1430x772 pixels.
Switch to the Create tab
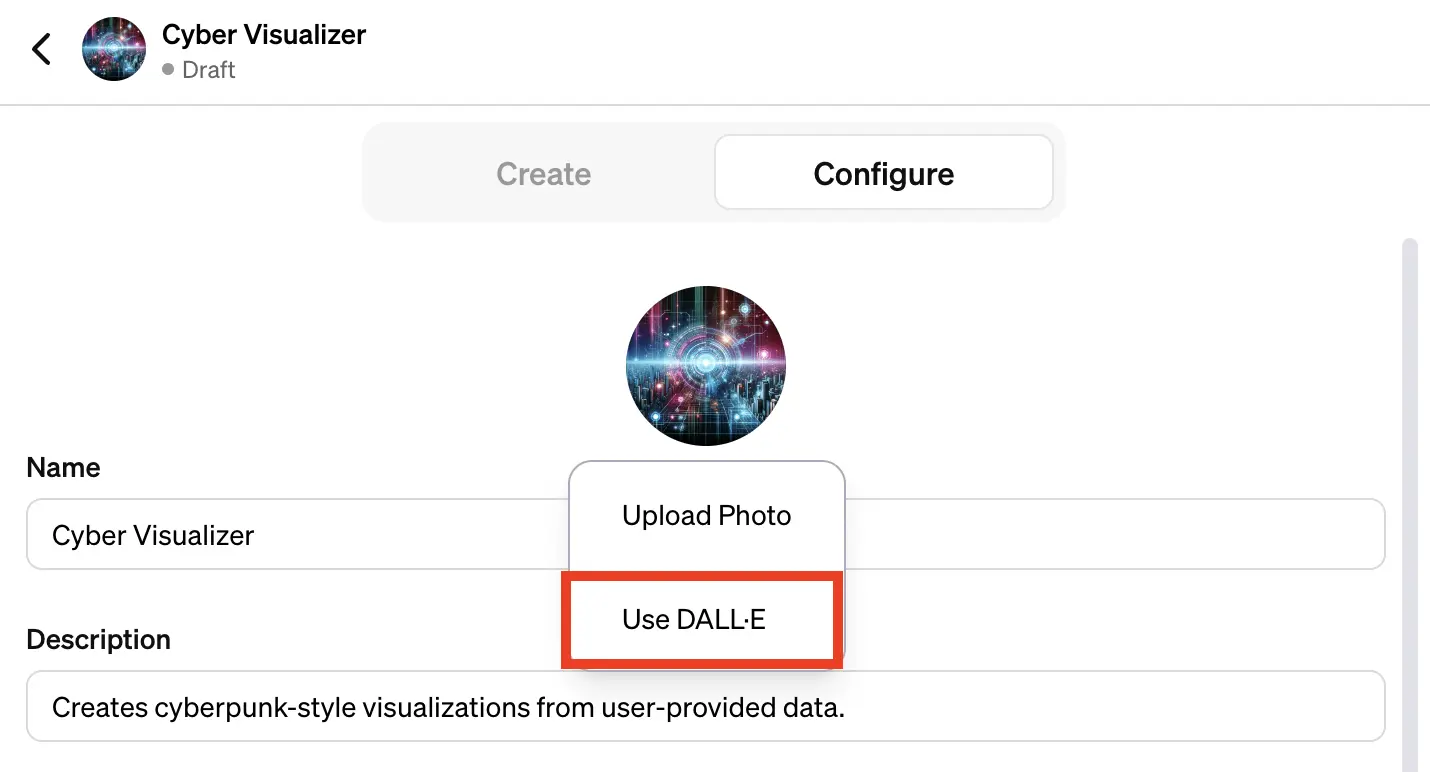click(x=543, y=174)
